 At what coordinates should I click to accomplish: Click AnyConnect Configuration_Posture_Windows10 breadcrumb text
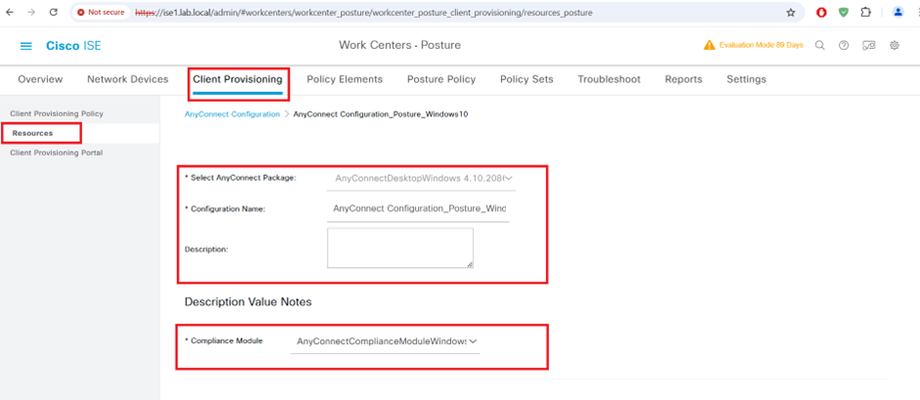380,114
